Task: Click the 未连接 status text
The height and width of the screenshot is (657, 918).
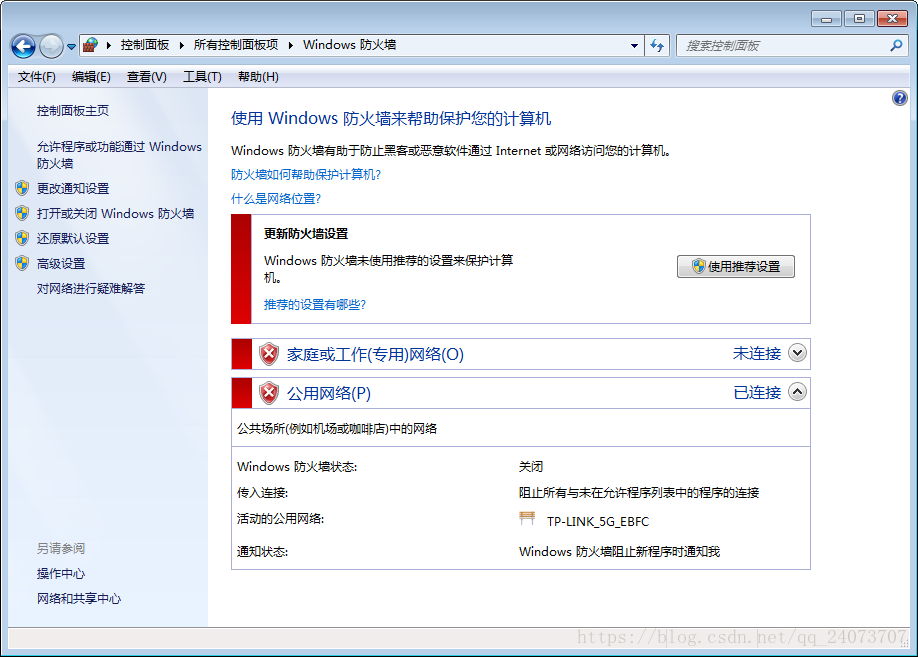Action: (x=756, y=354)
